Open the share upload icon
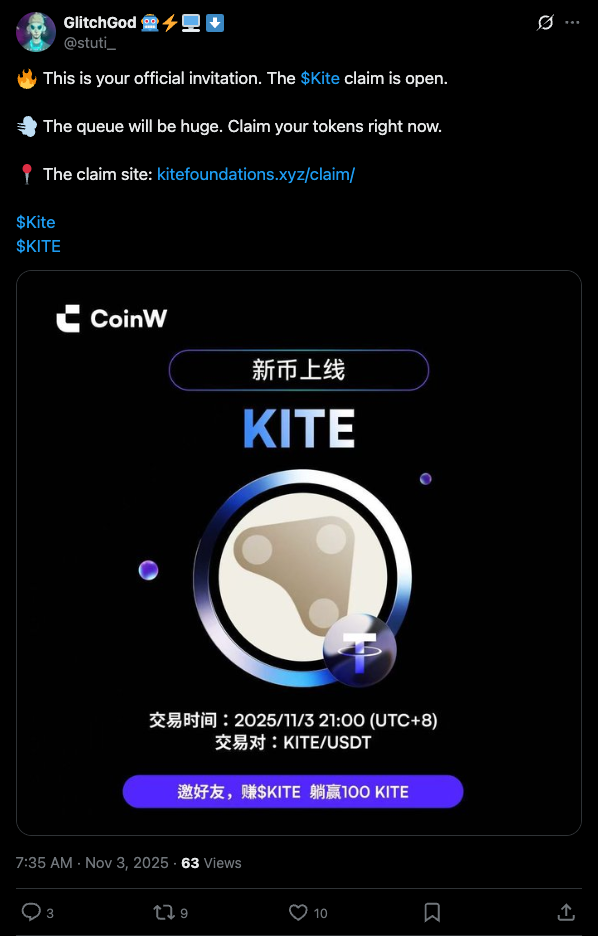Viewport: 598px width, 936px height. coord(566,912)
